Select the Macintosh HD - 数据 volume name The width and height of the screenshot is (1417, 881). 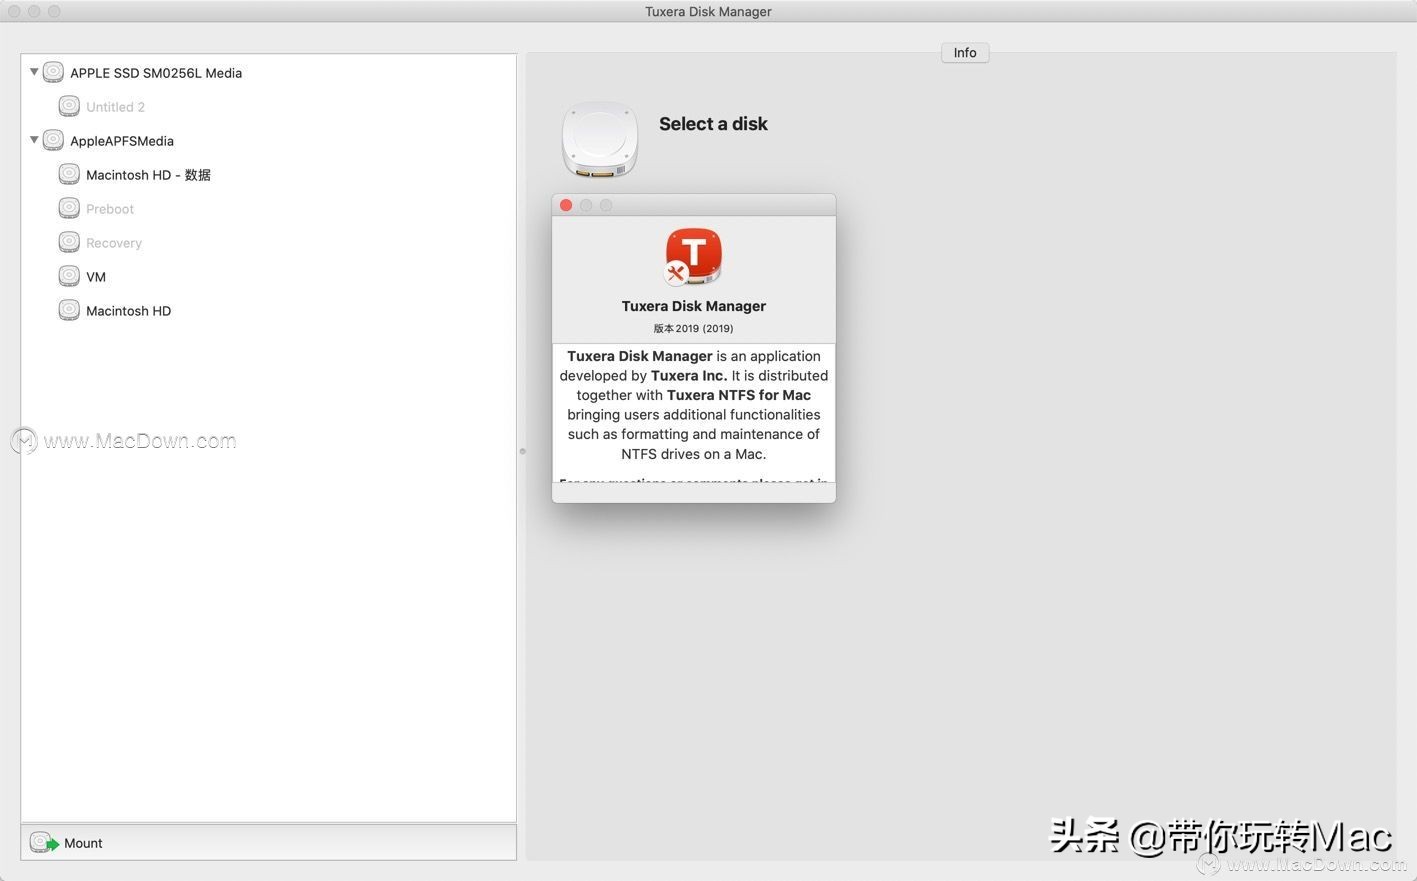(x=148, y=175)
